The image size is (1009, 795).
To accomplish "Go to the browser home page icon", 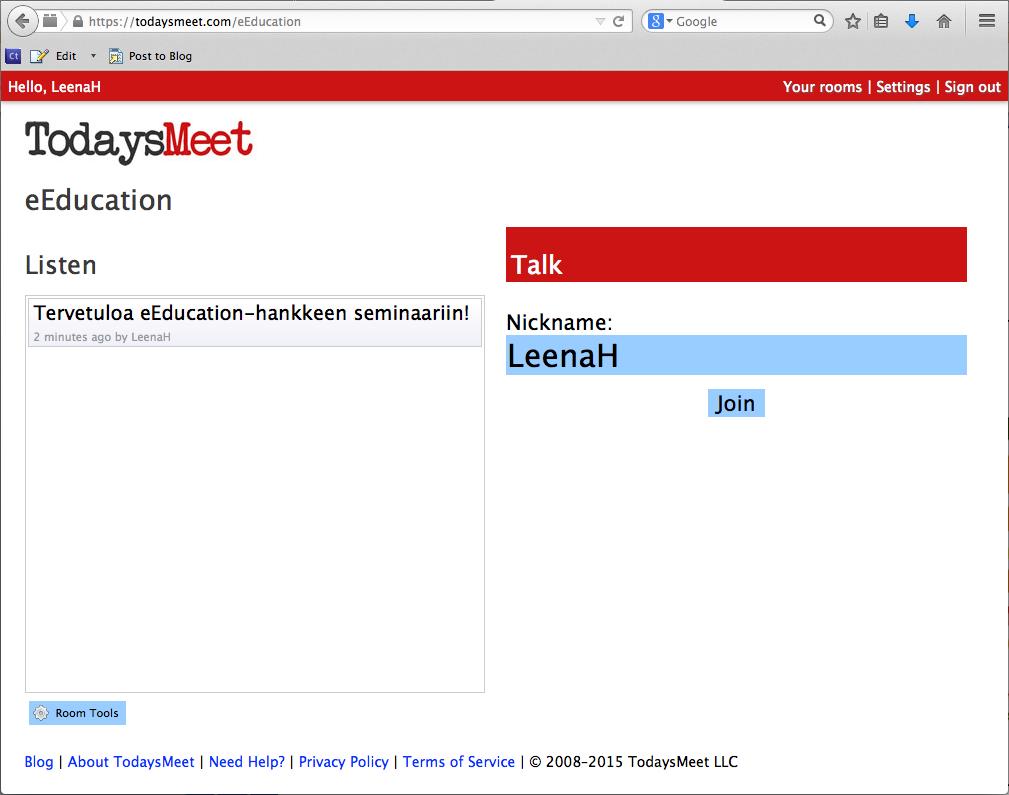I will [943, 21].
